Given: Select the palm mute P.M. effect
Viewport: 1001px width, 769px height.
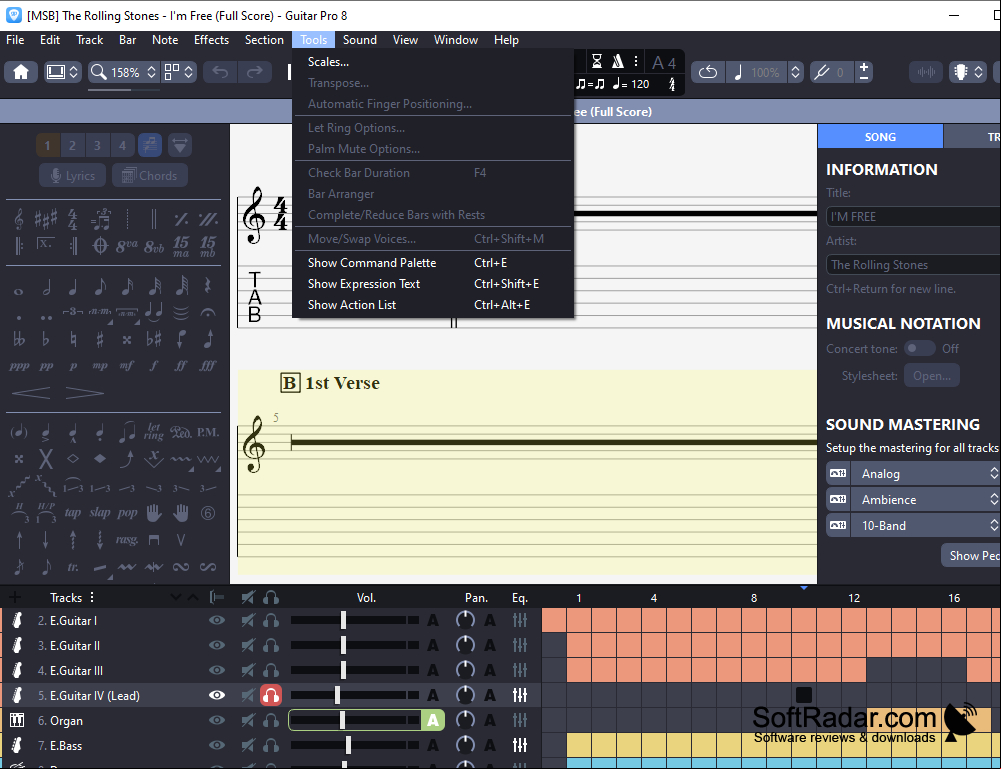Looking at the screenshot, I should (x=207, y=433).
